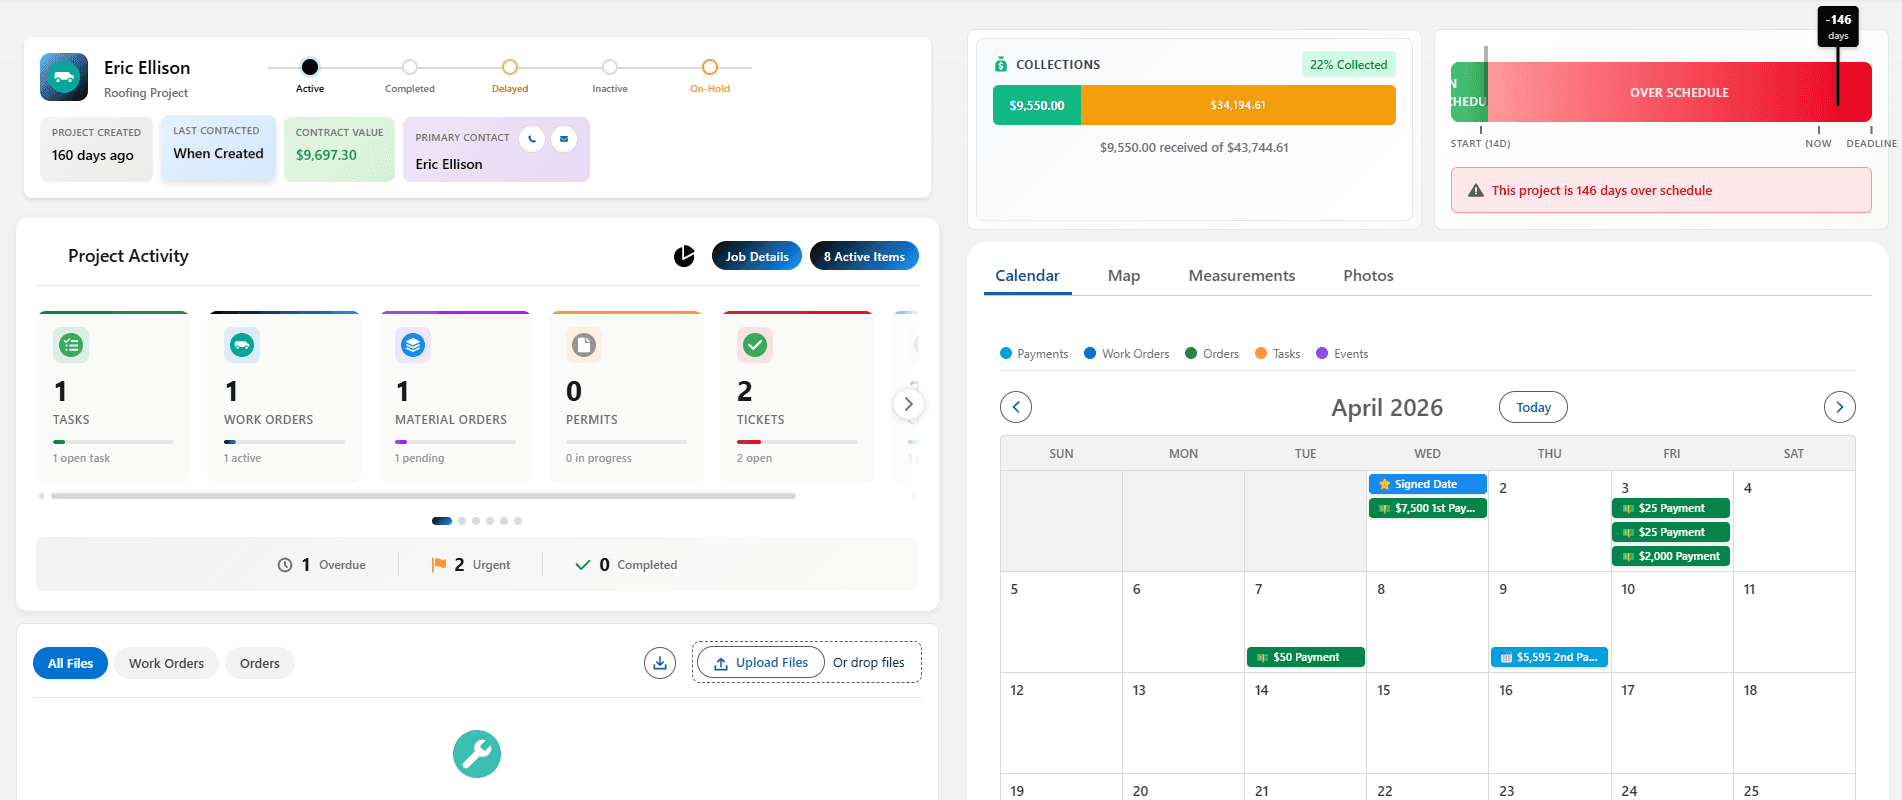Viewport: 1902px width, 800px height.
Task: Switch to the Map tab
Action: 1124,276
